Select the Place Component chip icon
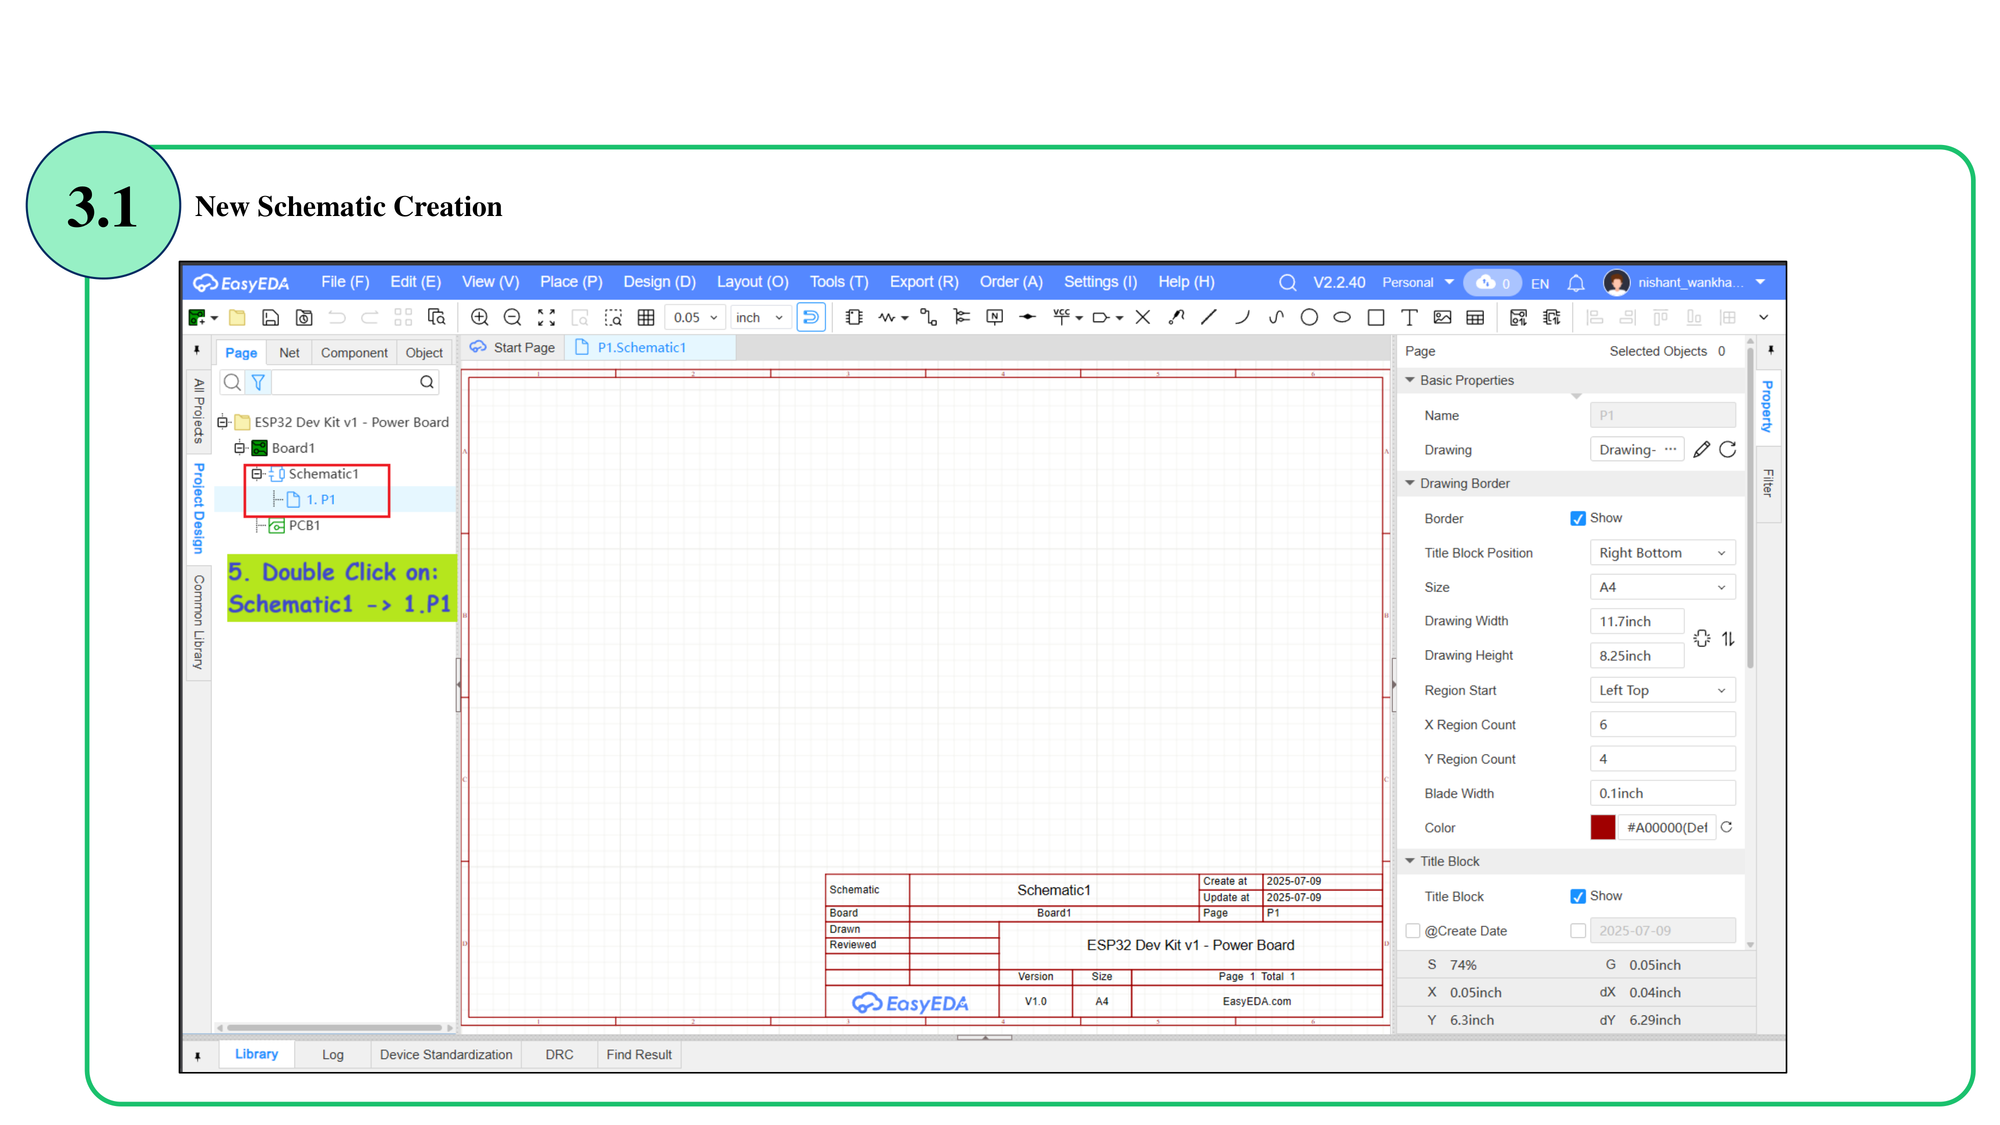Screen dimensions: 2000x1125 click(854, 318)
